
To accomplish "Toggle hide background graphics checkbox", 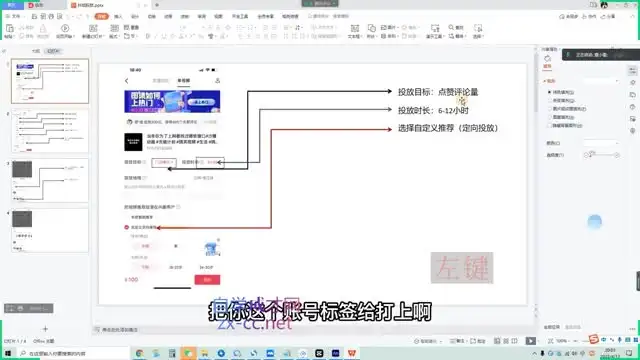I will (x=550, y=126).
